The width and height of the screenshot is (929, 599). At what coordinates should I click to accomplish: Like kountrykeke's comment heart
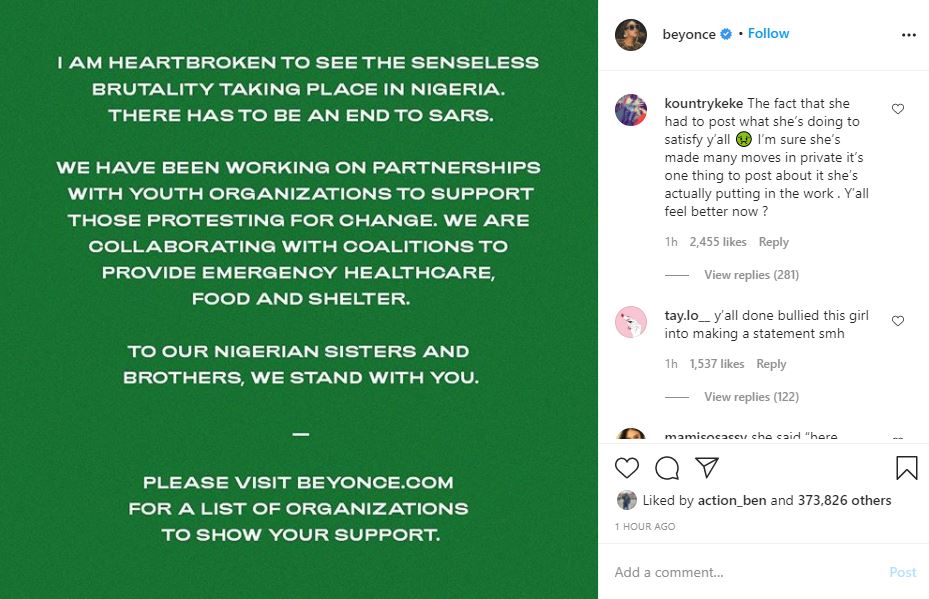click(x=898, y=109)
